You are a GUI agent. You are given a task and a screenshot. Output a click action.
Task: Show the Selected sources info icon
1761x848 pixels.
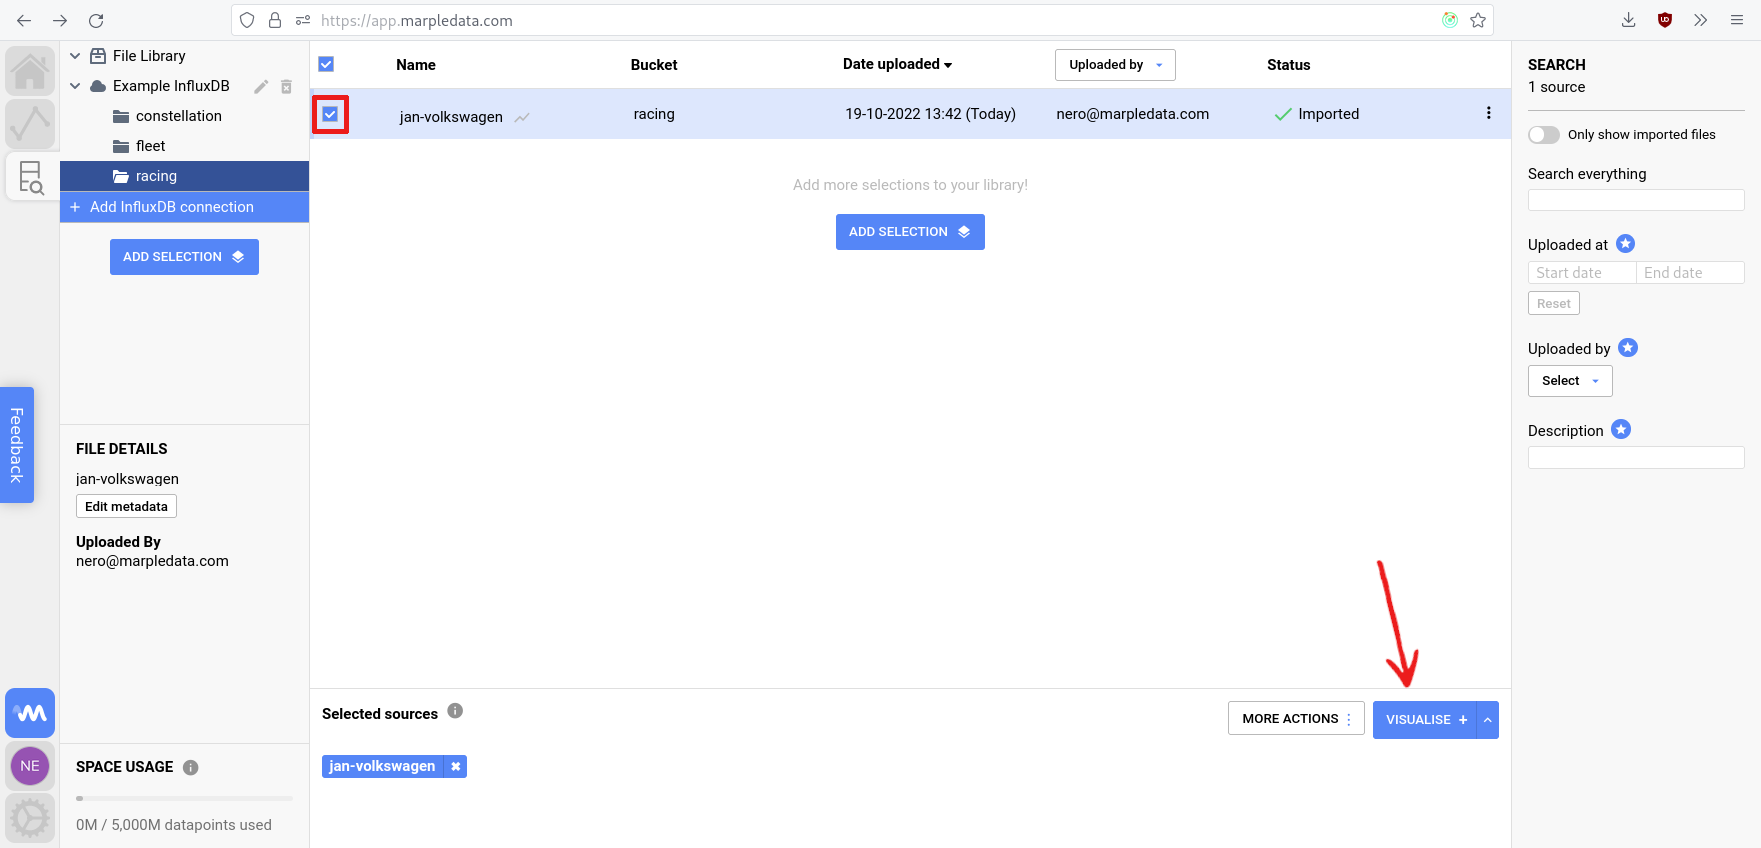[455, 711]
